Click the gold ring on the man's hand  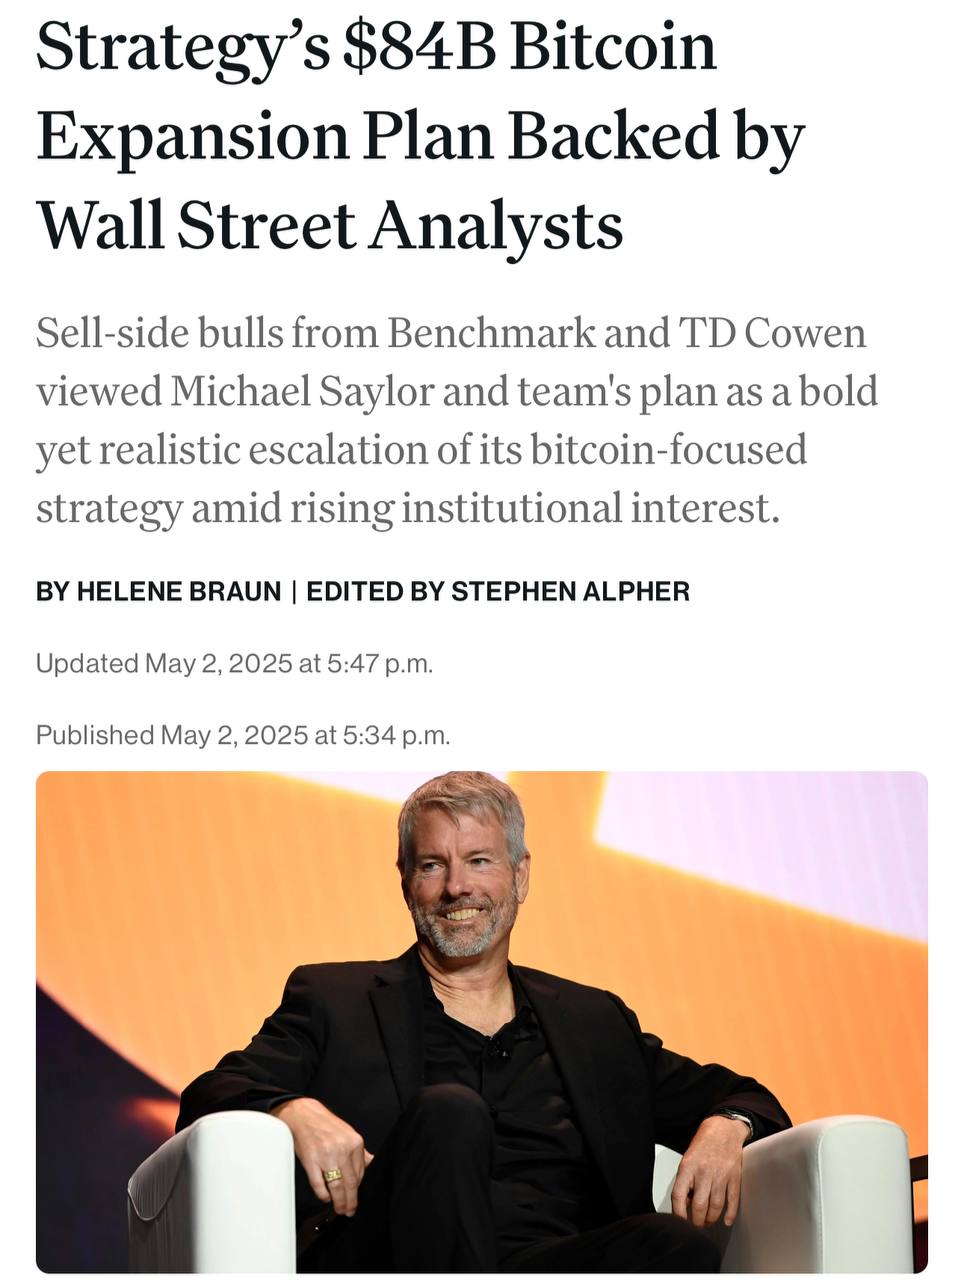333,1174
